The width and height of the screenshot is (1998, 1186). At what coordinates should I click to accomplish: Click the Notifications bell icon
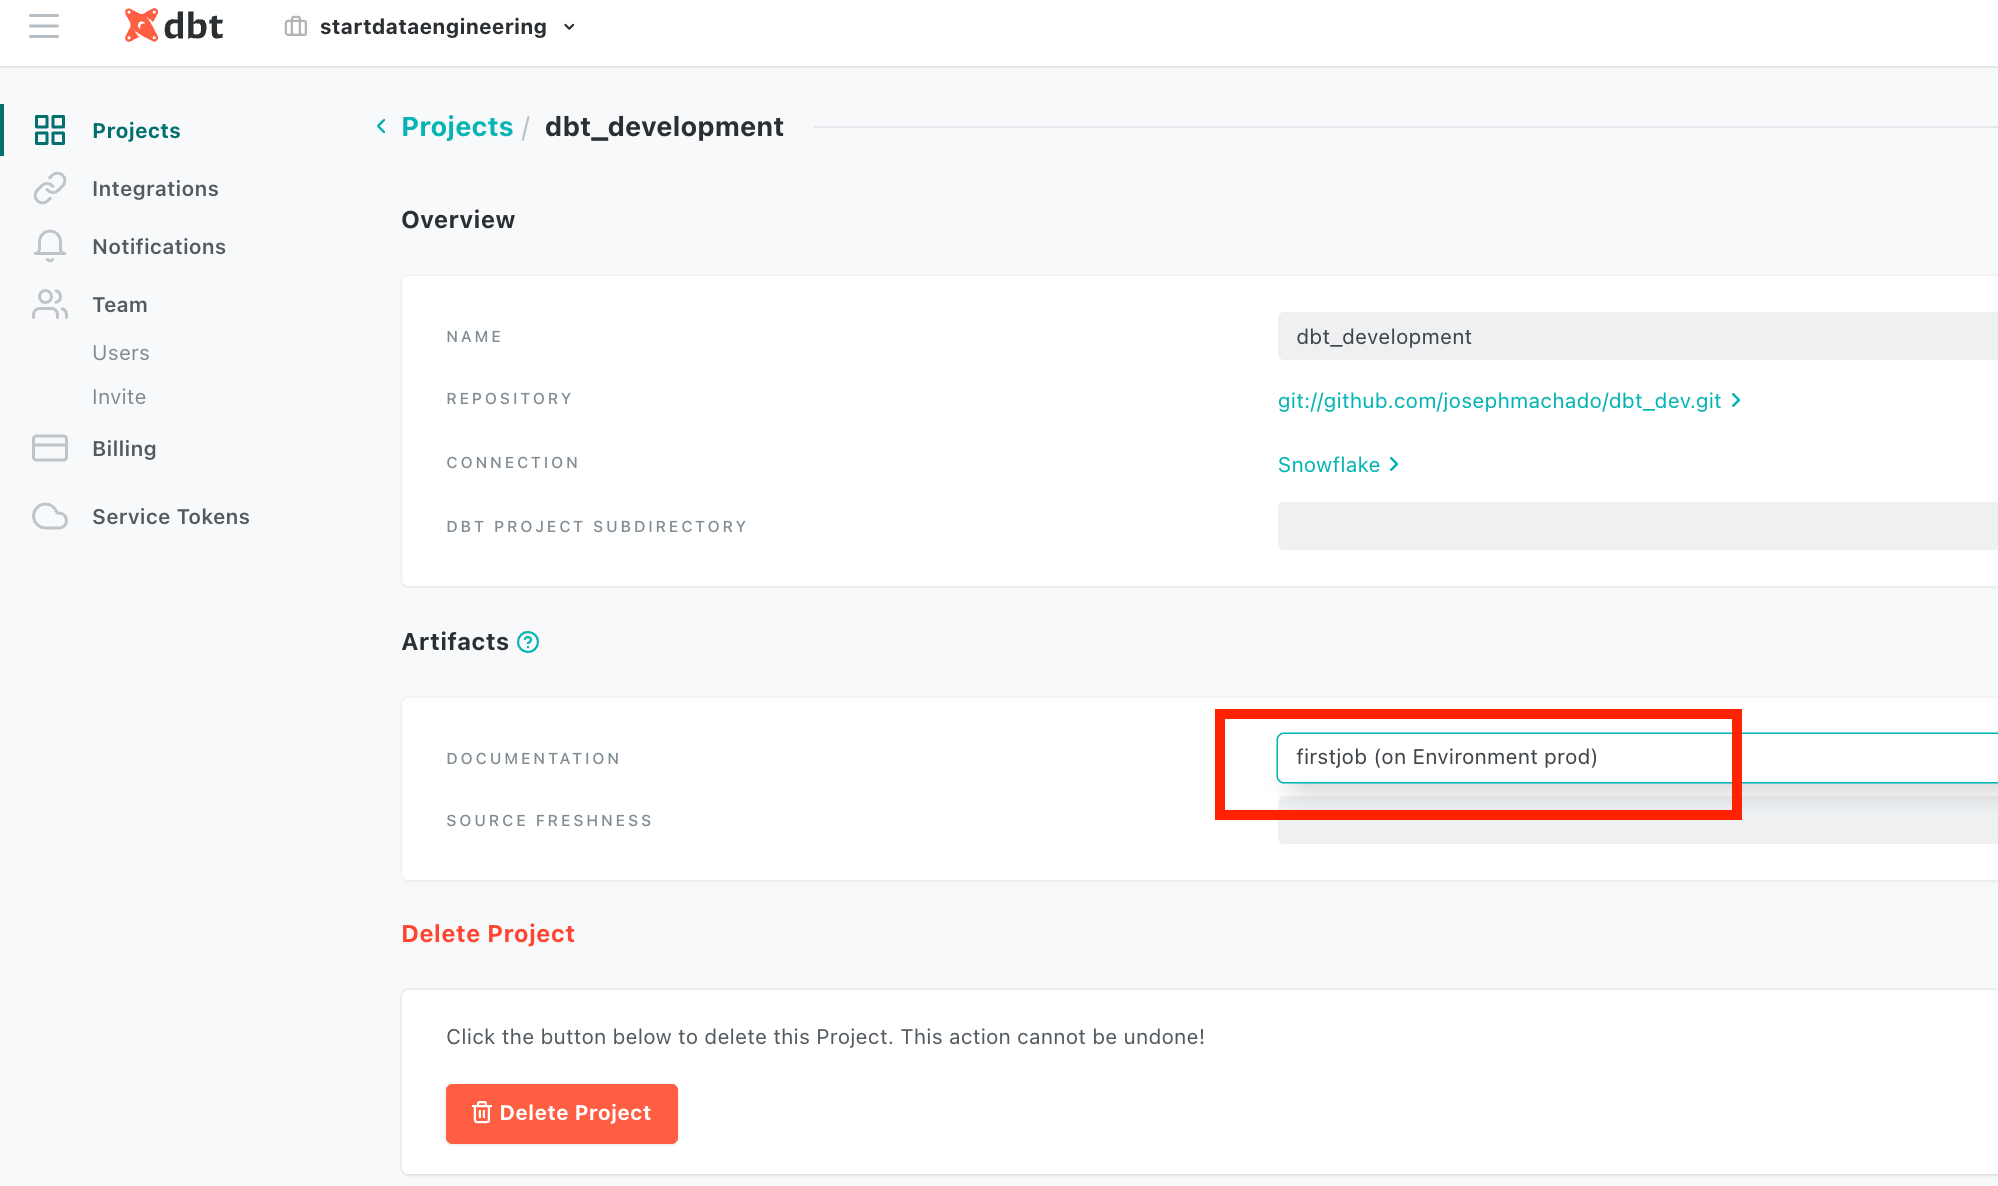49,246
